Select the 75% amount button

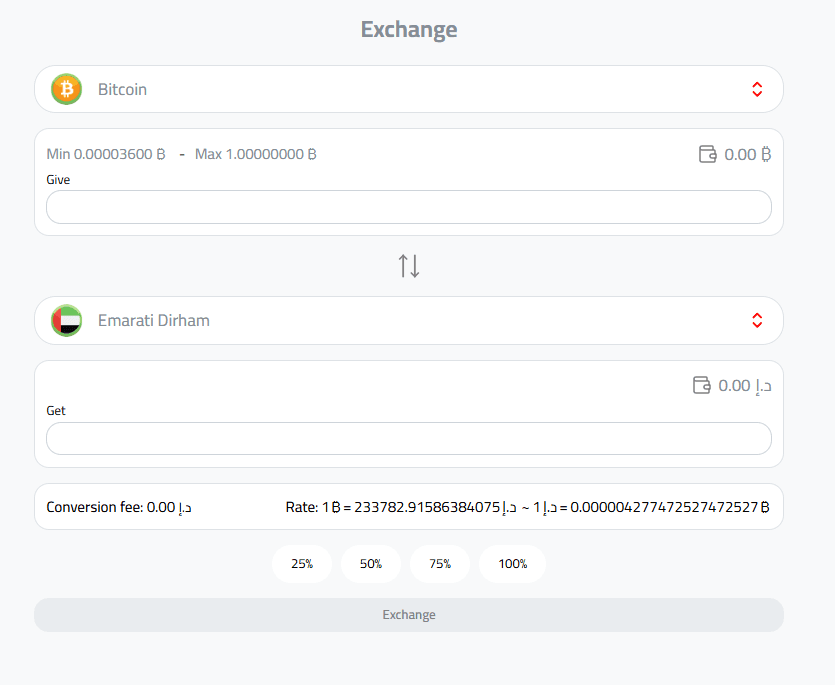(440, 564)
